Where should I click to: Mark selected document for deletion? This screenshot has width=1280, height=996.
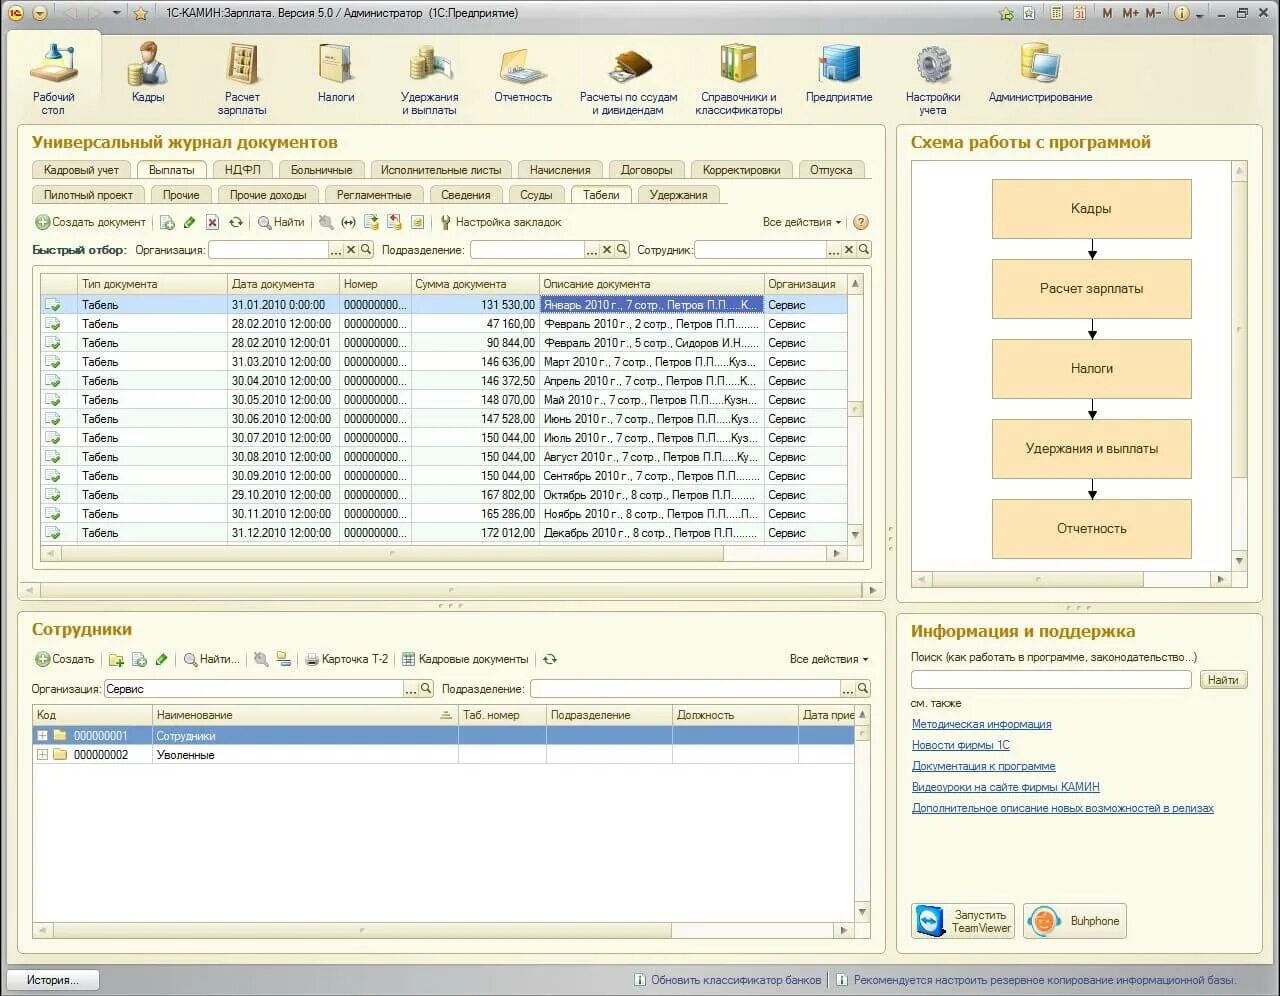click(212, 222)
